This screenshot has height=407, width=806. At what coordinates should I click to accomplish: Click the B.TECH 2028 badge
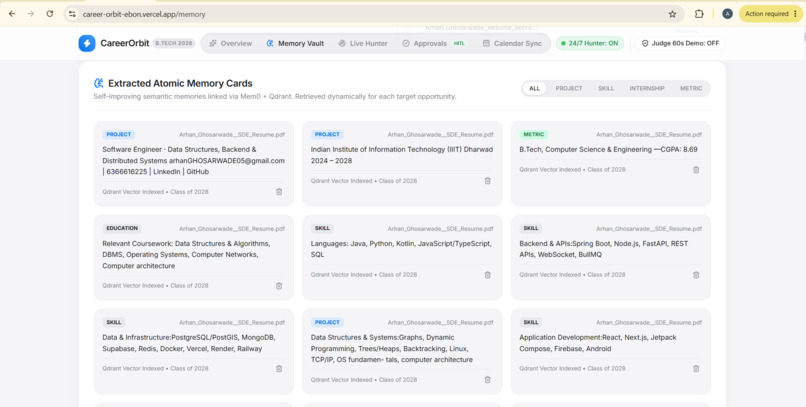[174, 44]
